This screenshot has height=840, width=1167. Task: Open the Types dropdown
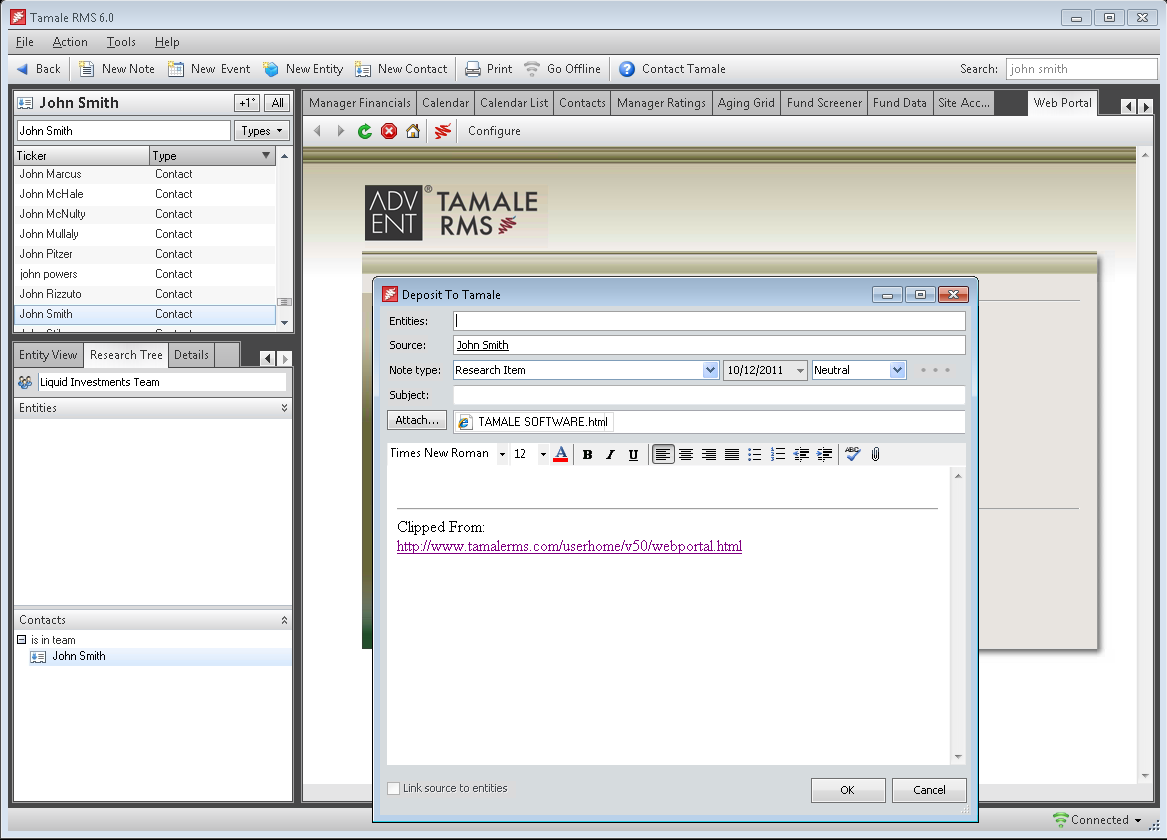[x=261, y=131]
